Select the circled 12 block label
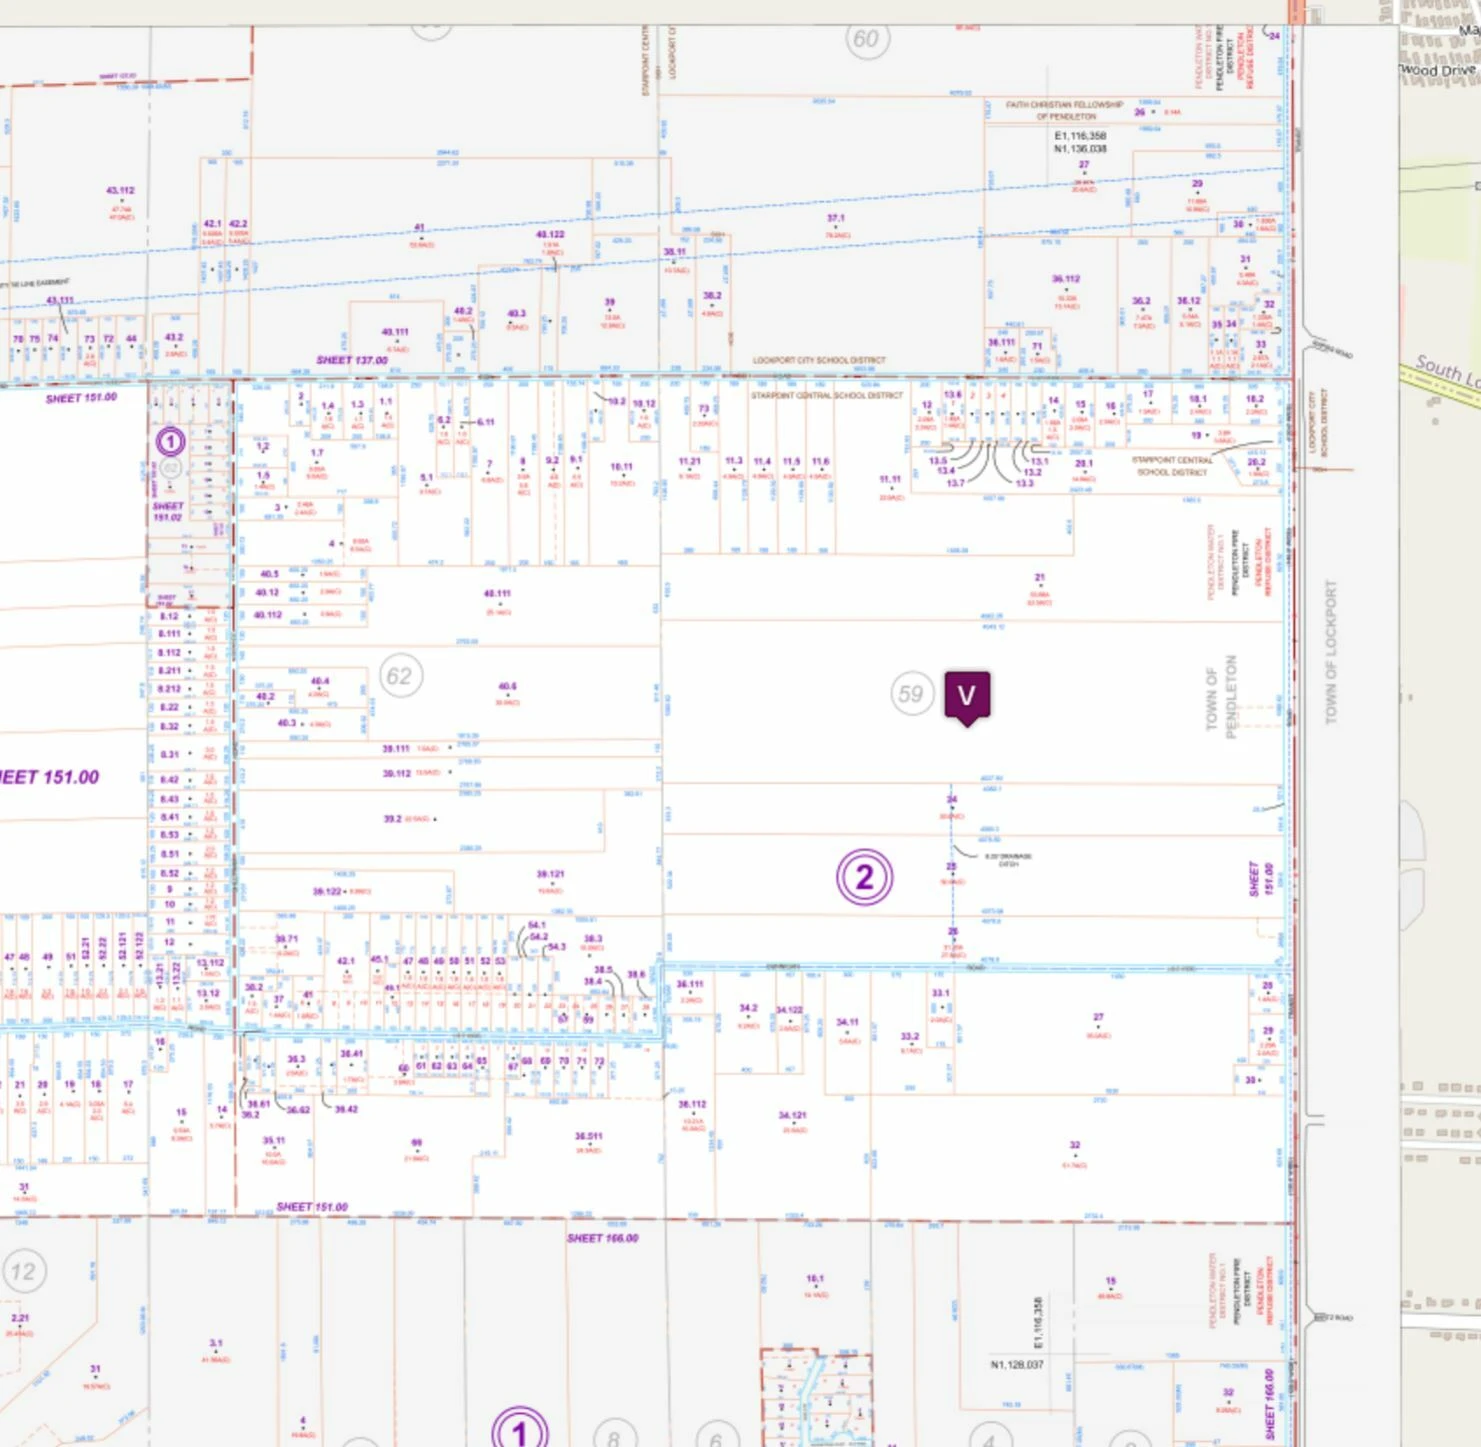The width and height of the screenshot is (1481, 1447). click(23, 1271)
